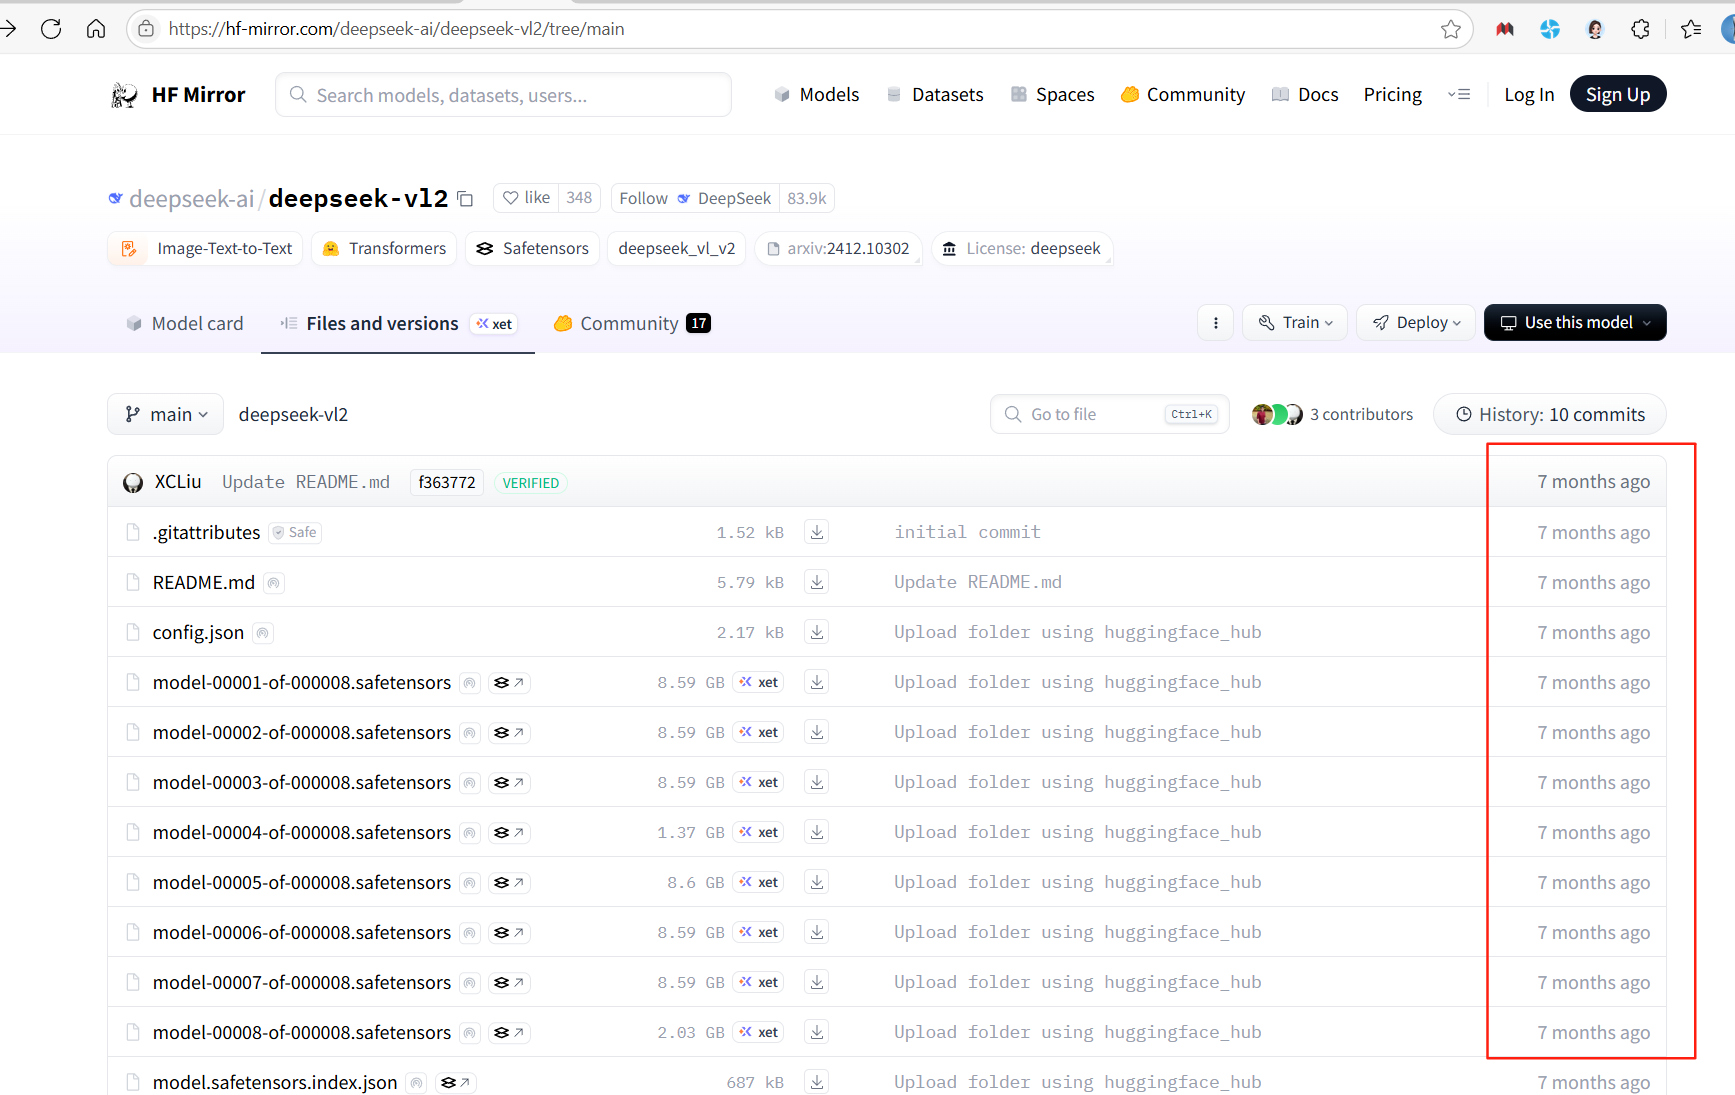This screenshot has height=1095, width=1735.
Task: Download model-00001-of-000008.safetensors
Action: tap(817, 682)
